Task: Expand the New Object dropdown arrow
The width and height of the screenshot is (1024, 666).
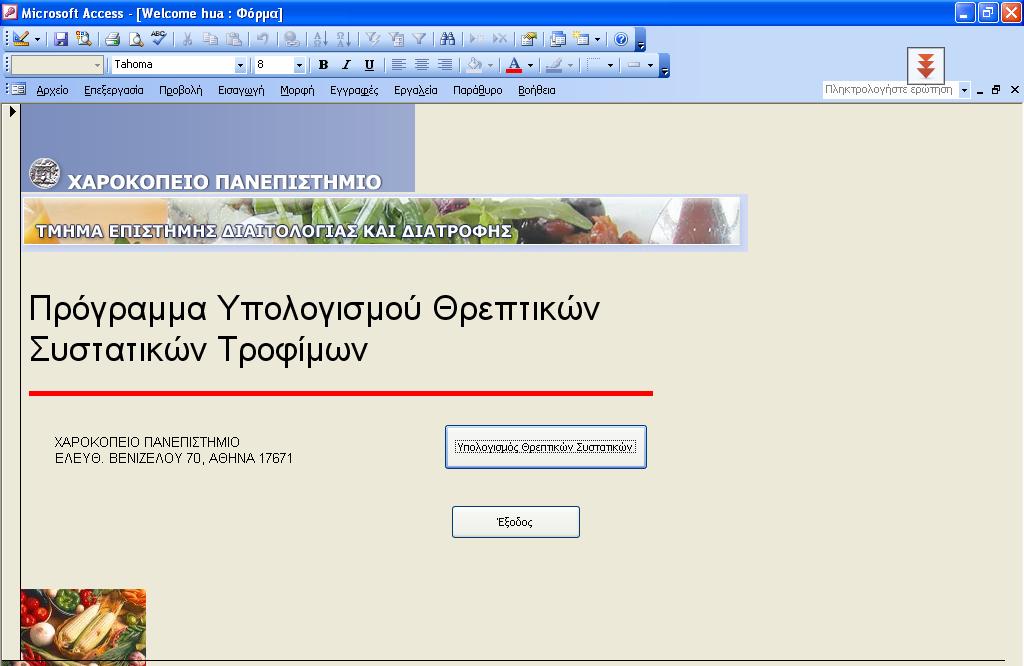Action: pos(597,39)
